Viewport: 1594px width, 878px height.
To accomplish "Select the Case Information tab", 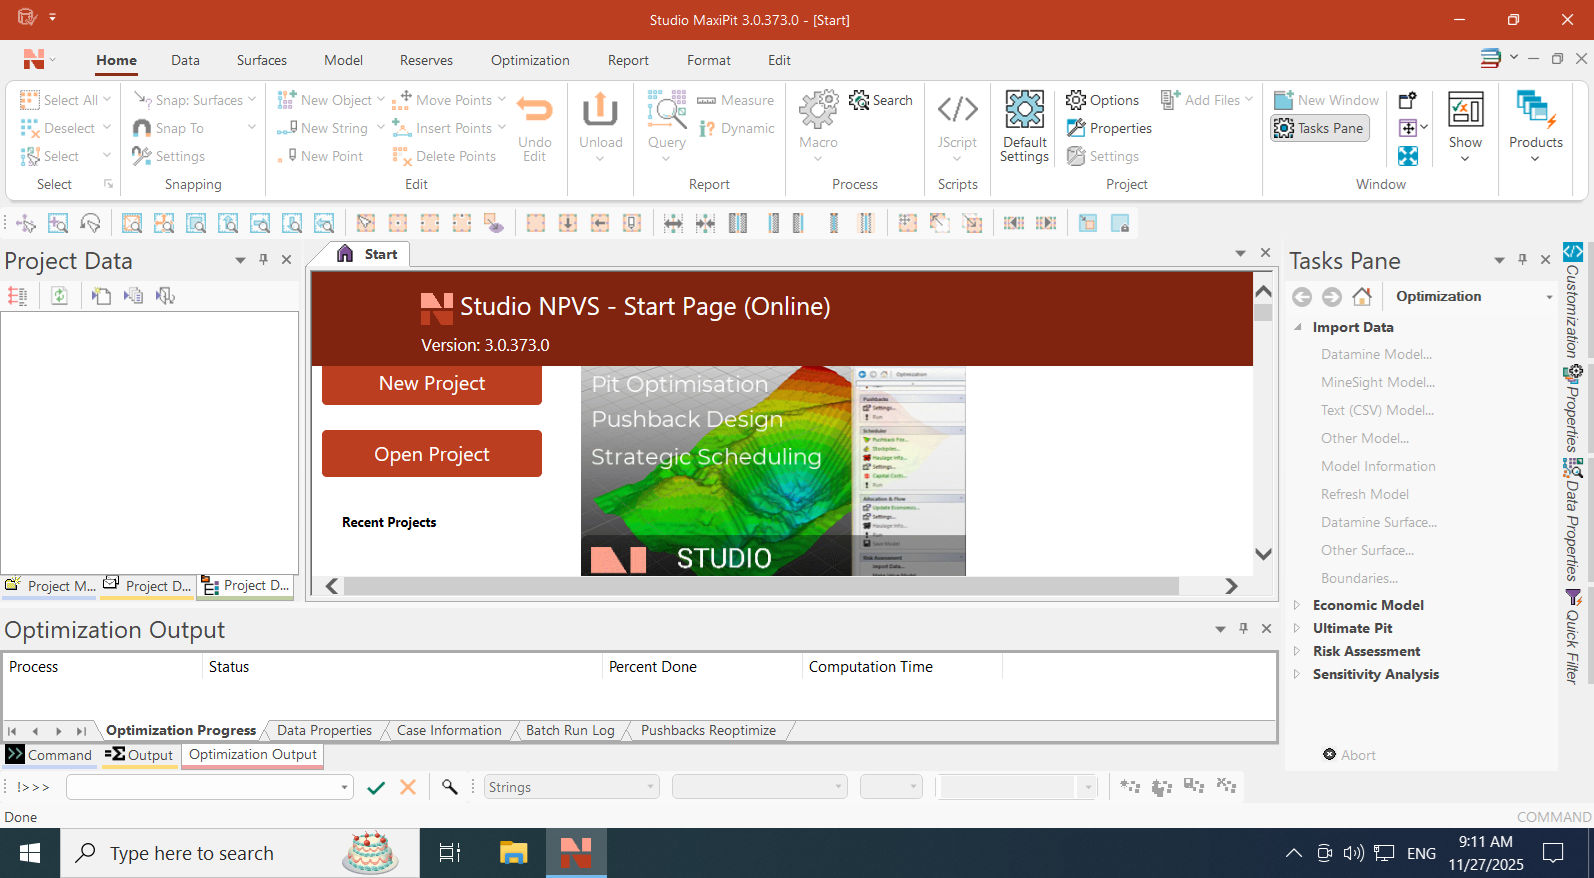I will pyautogui.click(x=449, y=731).
